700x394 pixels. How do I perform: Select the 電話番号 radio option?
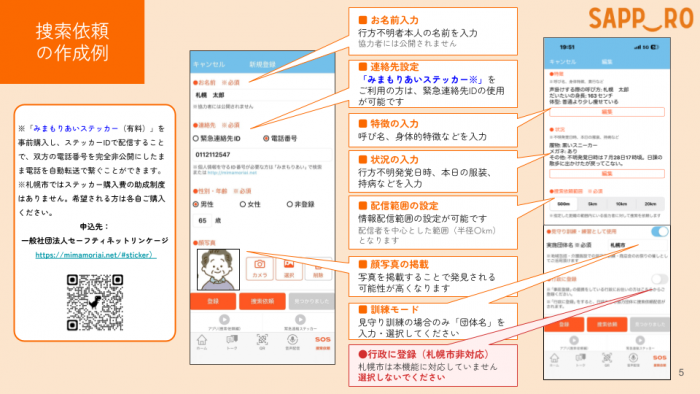(x=266, y=138)
